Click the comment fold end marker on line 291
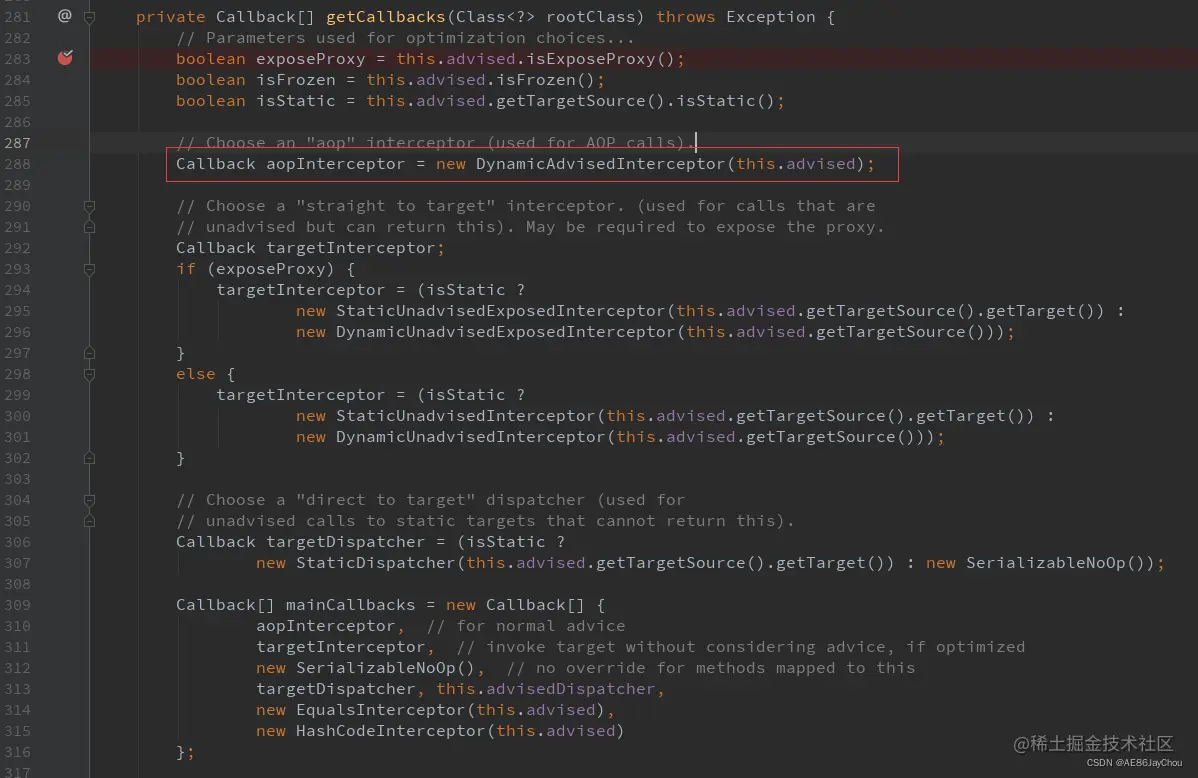Image resolution: width=1198 pixels, height=778 pixels. (89, 227)
